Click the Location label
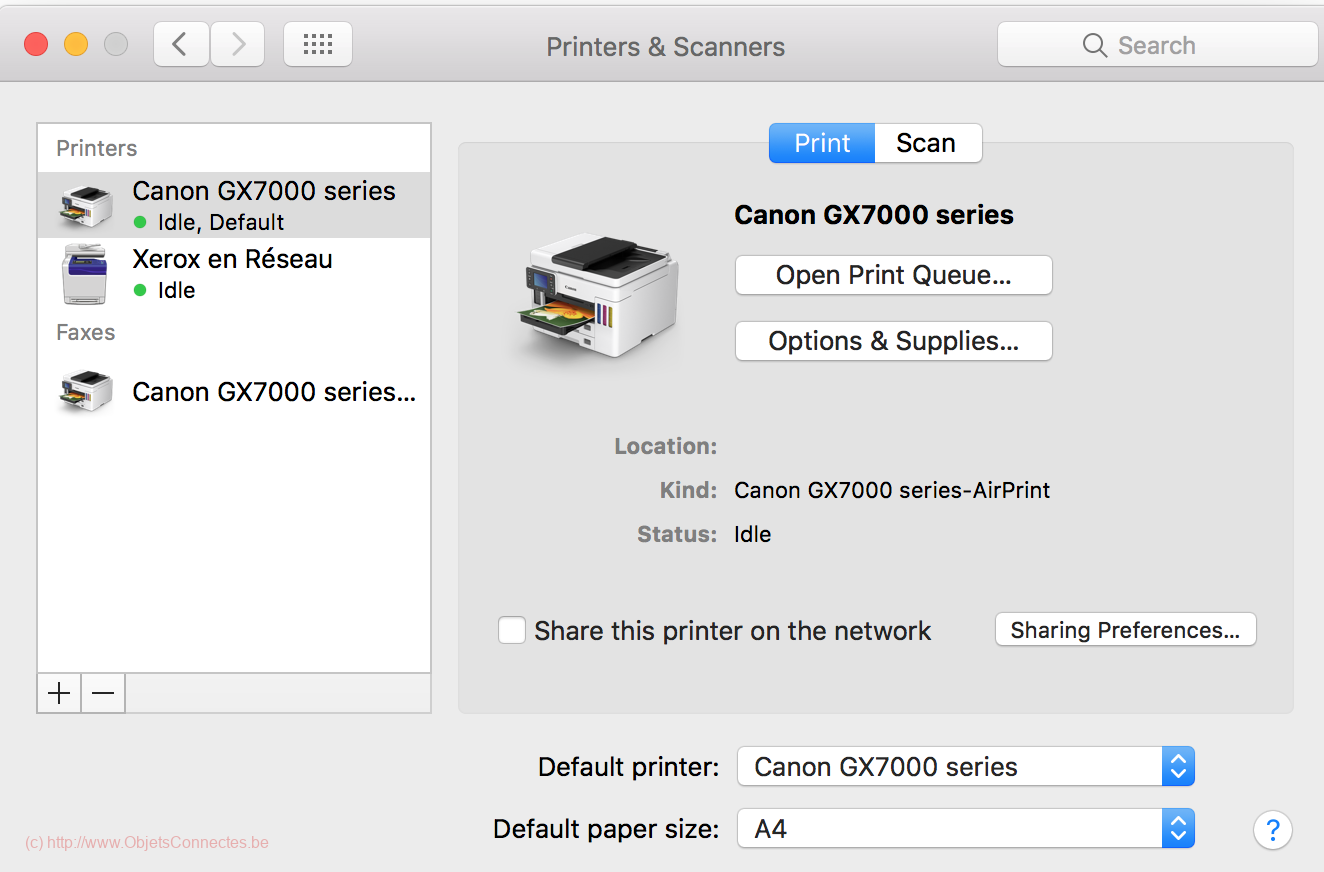The height and width of the screenshot is (872, 1324). click(666, 446)
